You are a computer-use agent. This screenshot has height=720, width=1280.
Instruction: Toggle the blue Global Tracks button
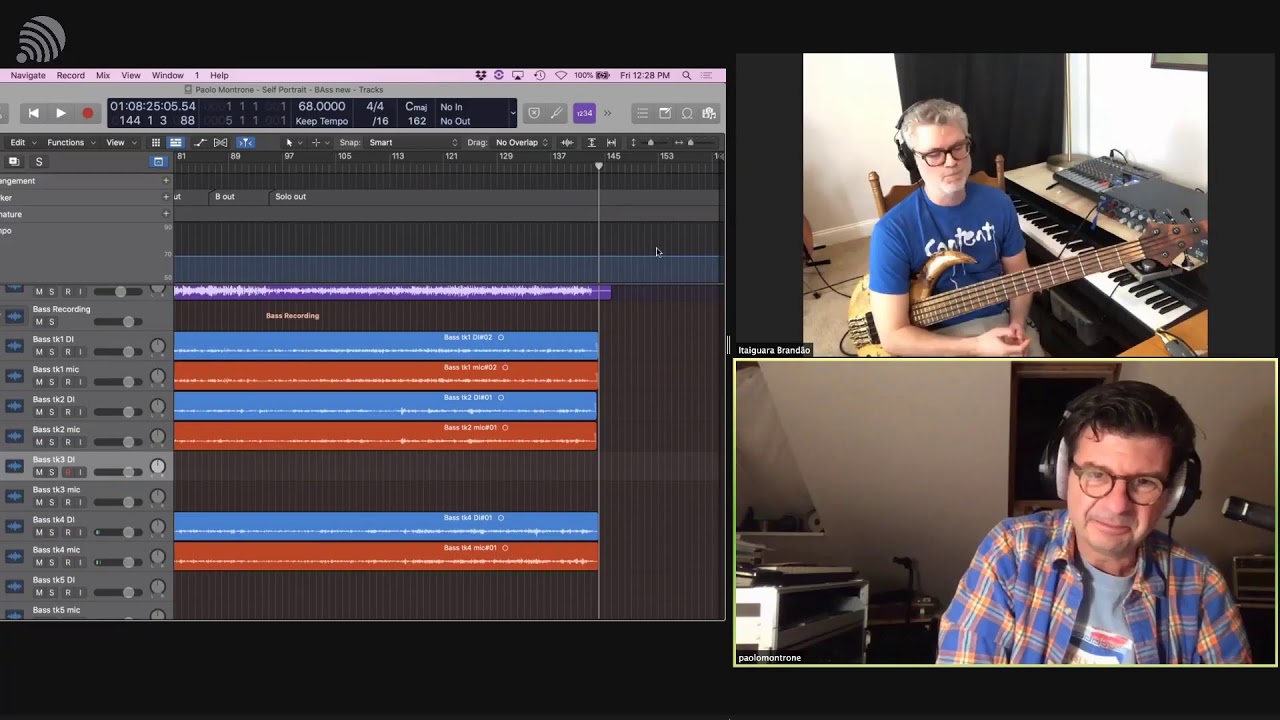[158, 161]
